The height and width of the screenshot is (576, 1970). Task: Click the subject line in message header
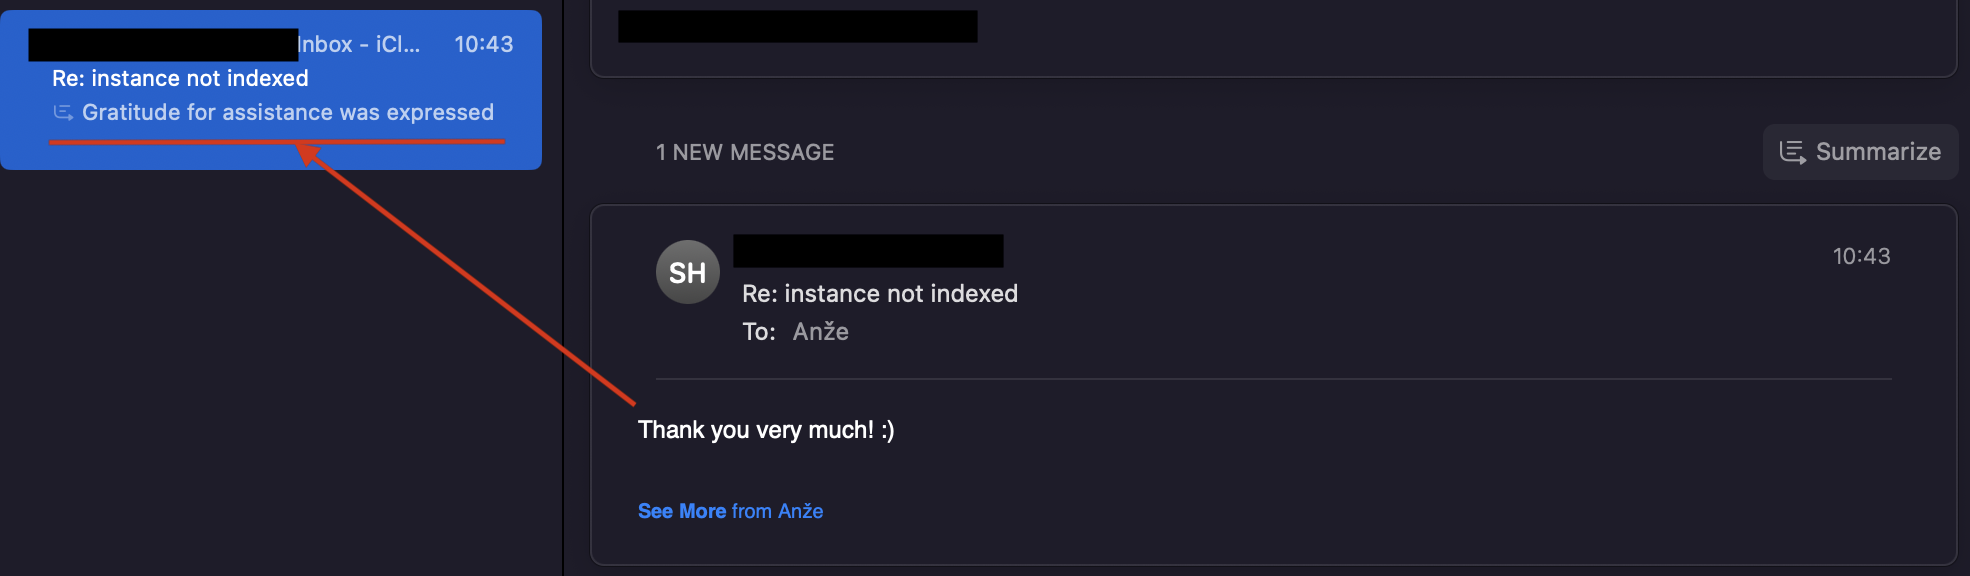[x=879, y=294]
